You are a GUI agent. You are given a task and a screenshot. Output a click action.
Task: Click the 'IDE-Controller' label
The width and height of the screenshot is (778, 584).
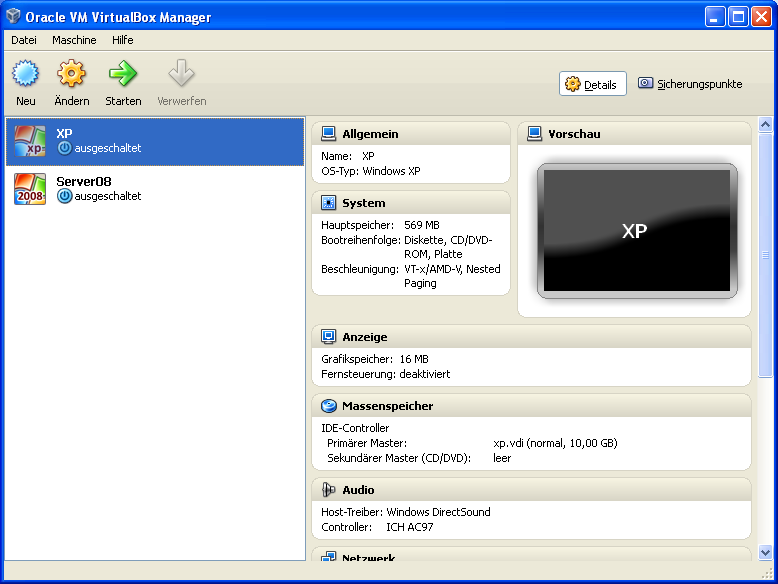(355, 428)
